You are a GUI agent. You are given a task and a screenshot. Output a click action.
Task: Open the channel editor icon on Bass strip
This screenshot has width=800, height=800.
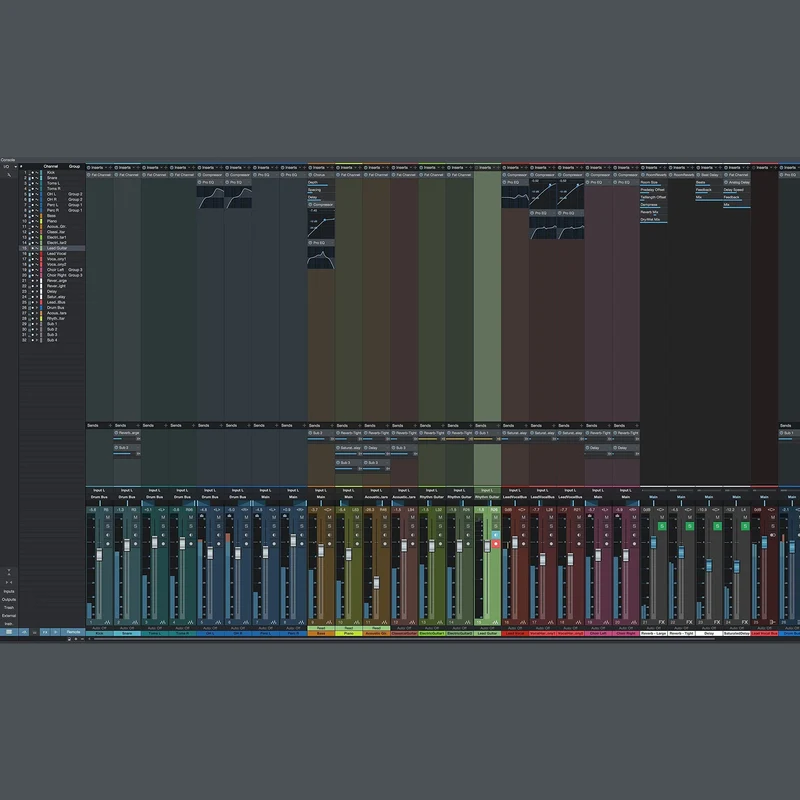[329, 622]
